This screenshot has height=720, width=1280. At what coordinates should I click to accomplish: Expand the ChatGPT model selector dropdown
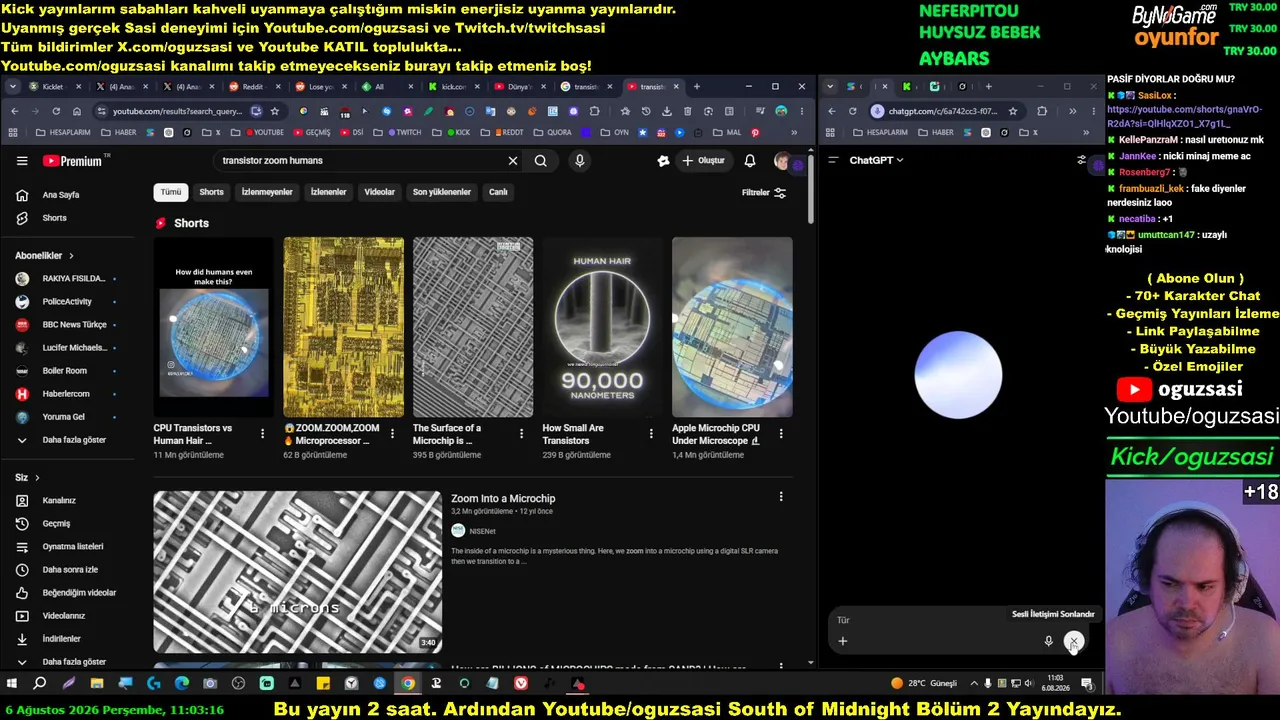tap(876, 160)
